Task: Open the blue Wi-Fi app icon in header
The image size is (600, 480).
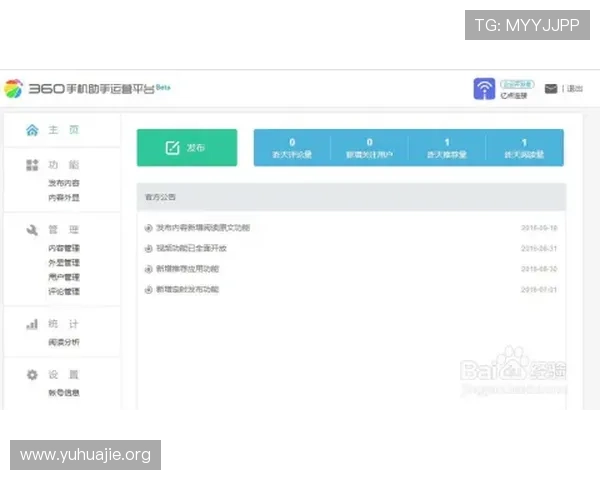Action: point(484,88)
